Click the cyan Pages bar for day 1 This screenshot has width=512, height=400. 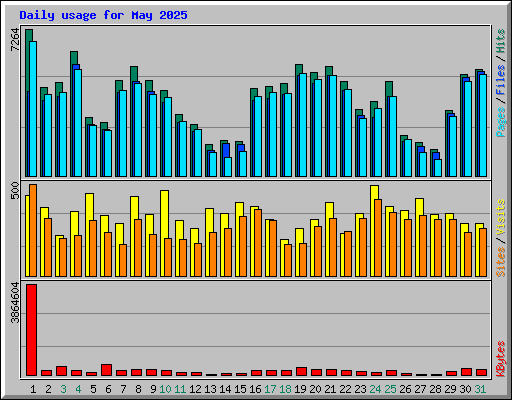[x=33, y=109]
